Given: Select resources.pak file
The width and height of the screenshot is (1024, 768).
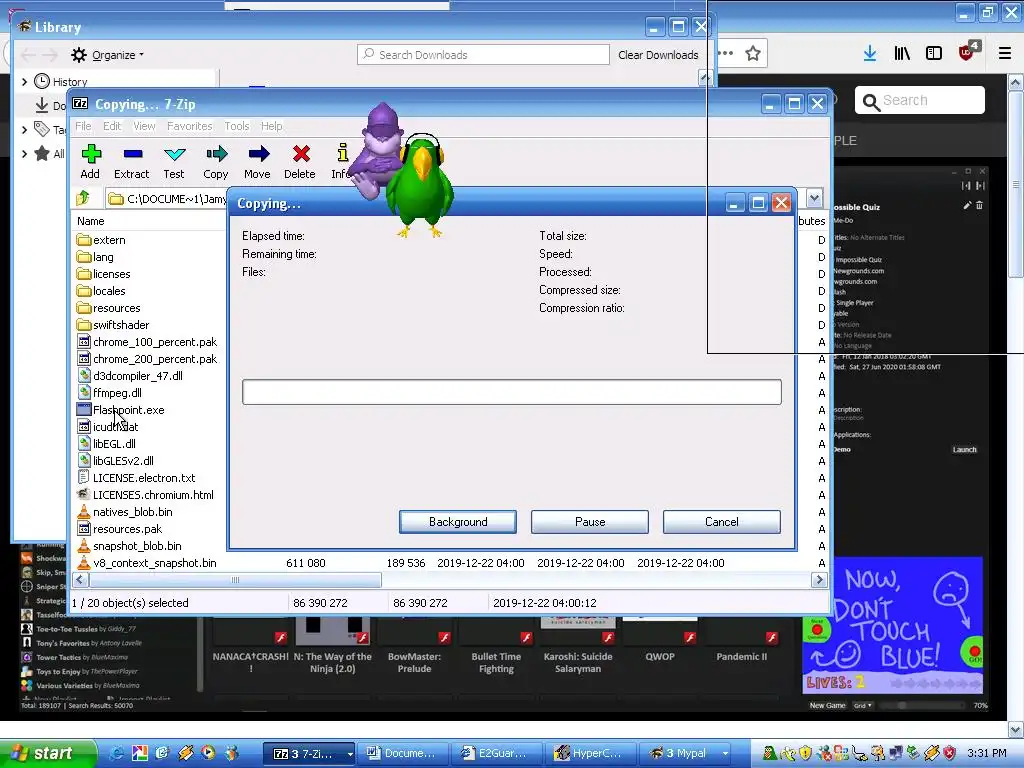Looking at the screenshot, I should (120, 528).
